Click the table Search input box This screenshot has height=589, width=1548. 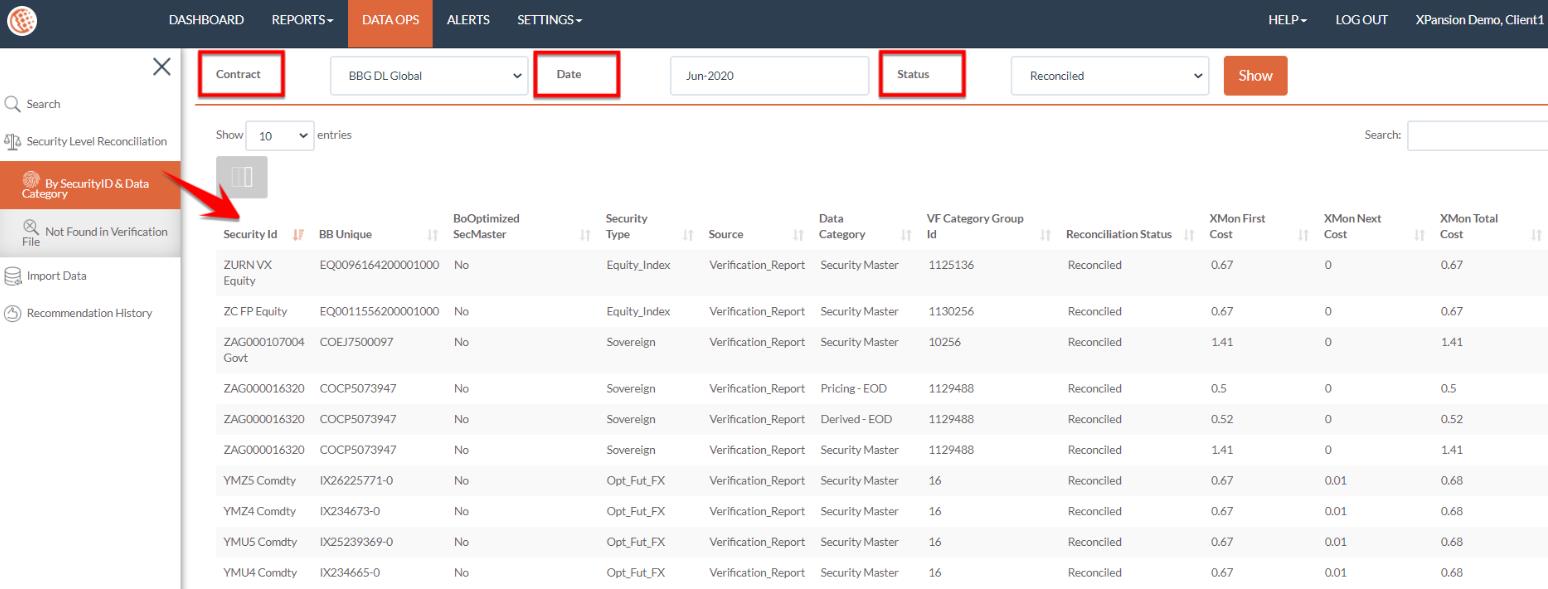pos(1477,135)
